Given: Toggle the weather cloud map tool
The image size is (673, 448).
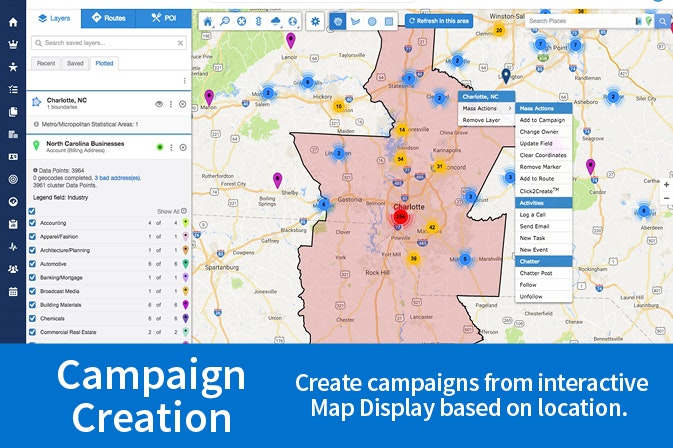Looking at the screenshot, I should [276, 21].
